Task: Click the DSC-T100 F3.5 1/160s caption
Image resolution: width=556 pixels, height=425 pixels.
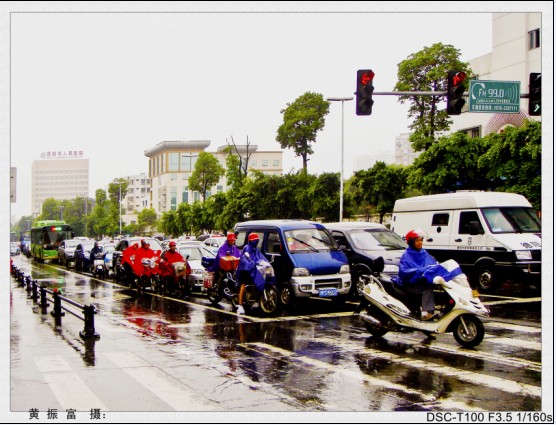Action: [489, 417]
